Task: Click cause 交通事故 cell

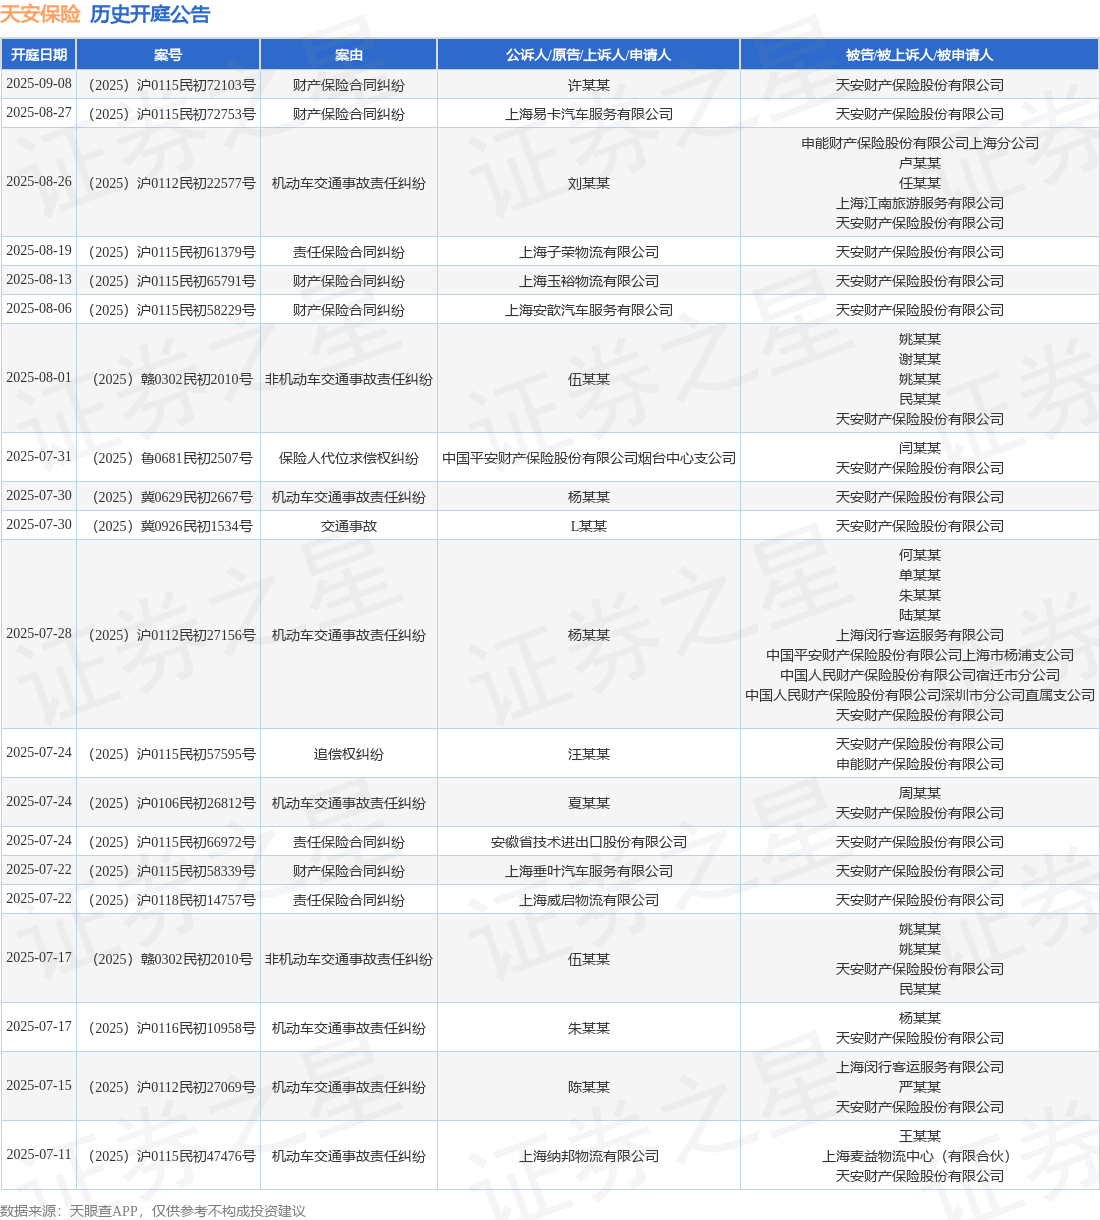Action: click(x=349, y=526)
